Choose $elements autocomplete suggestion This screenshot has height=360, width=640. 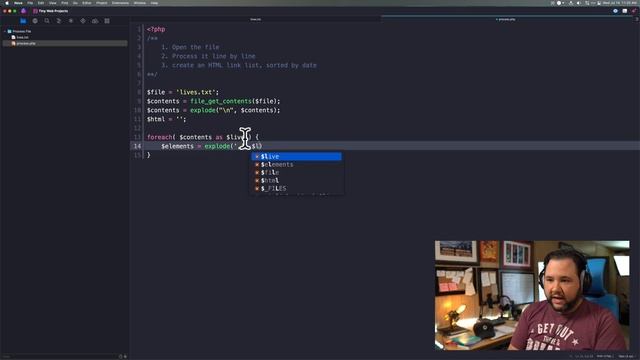point(296,164)
